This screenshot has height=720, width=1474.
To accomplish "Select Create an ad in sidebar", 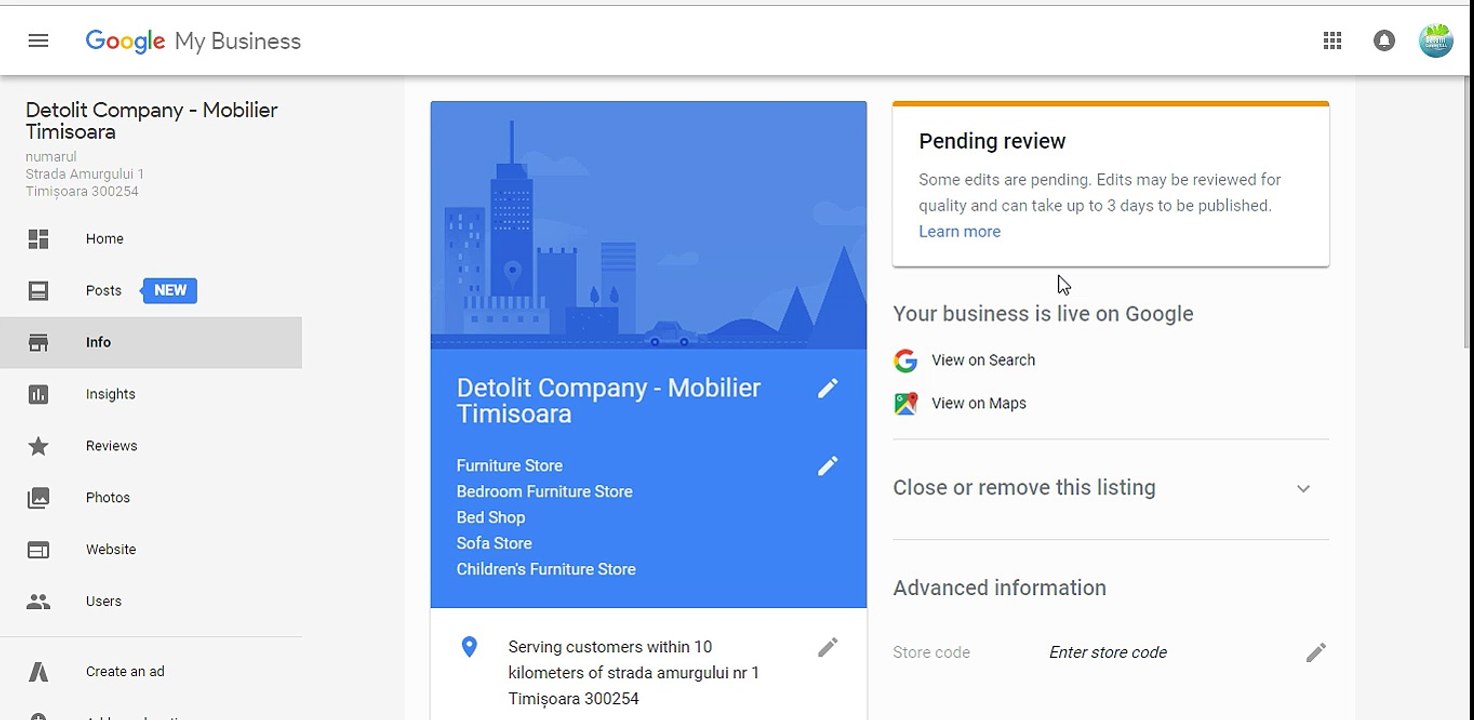I will click(x=125, y=672).
